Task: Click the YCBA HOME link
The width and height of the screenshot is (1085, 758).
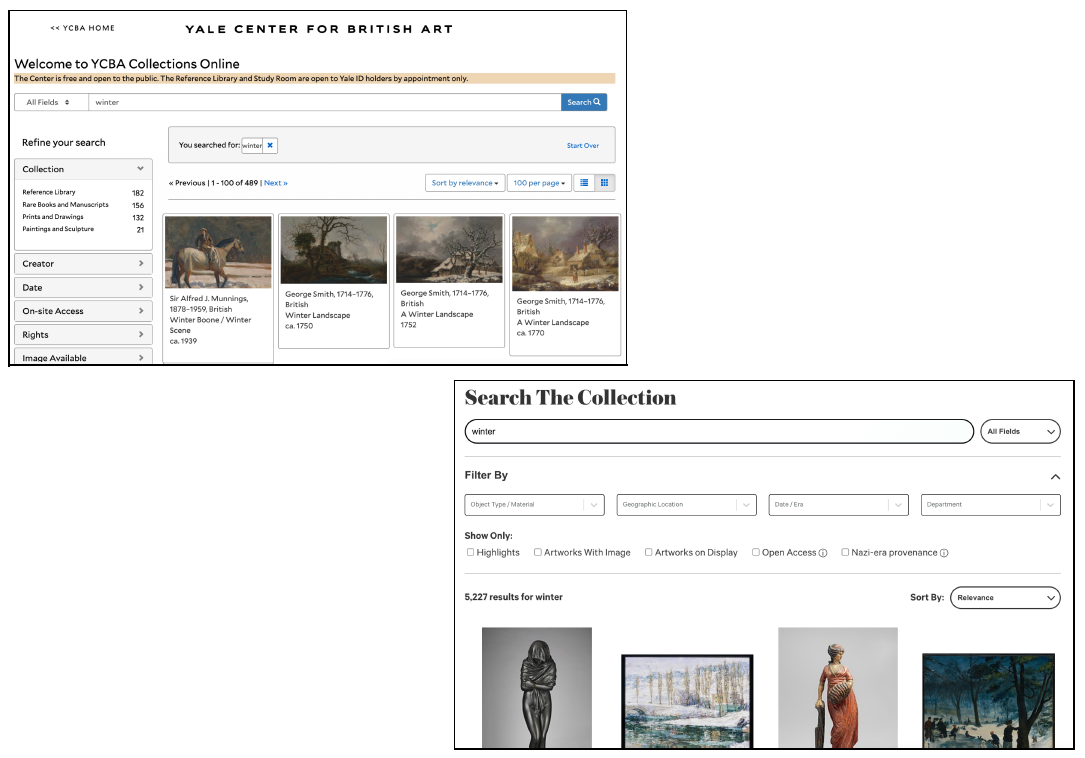Action: [x=82, y=28]
